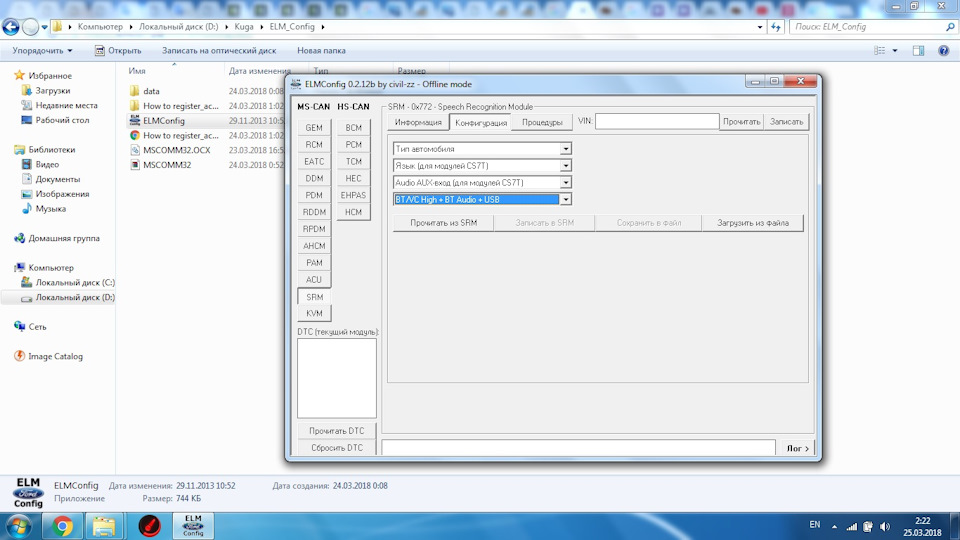
Task: Click Записать на оптический диск
Action: click(x=219, y=50)
